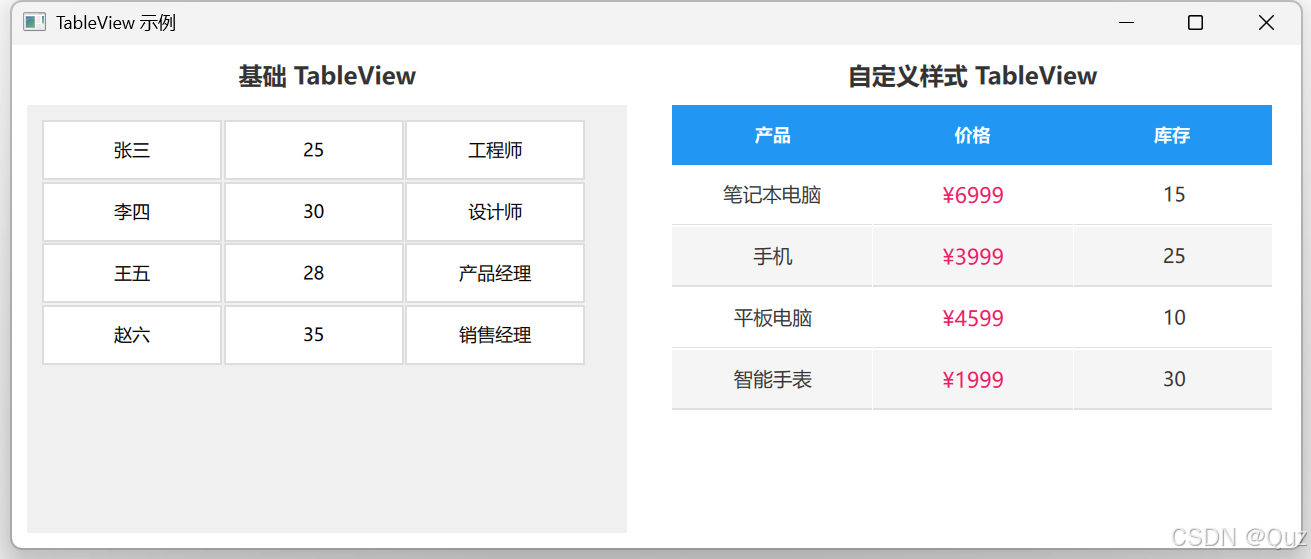Select the cell 产品经理
The height and width of the screenshot is (559, 1311).
coord(495,273)
